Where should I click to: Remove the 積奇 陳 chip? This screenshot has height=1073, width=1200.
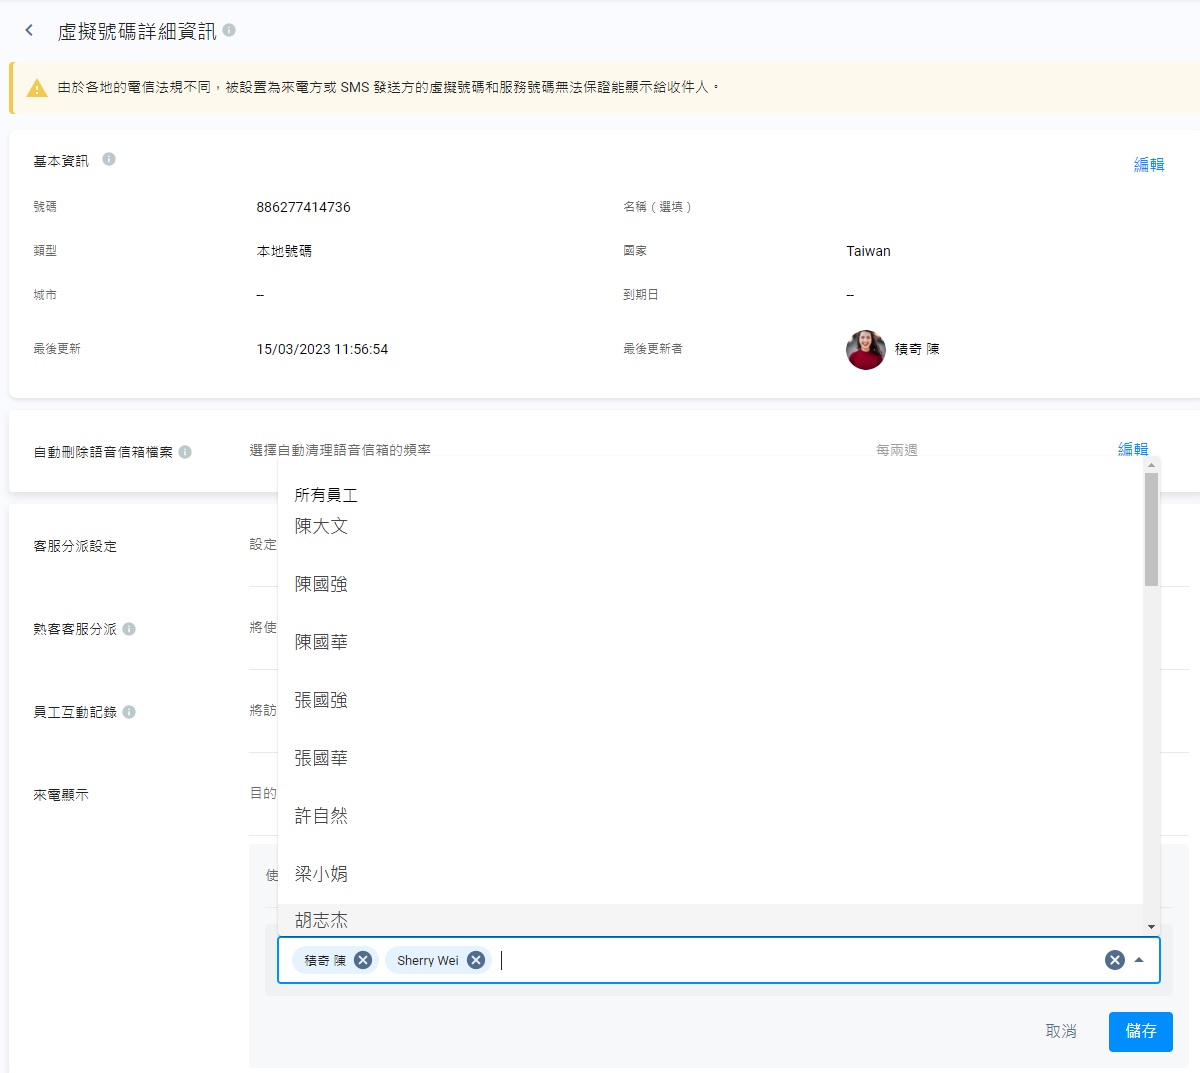point(363,960)
